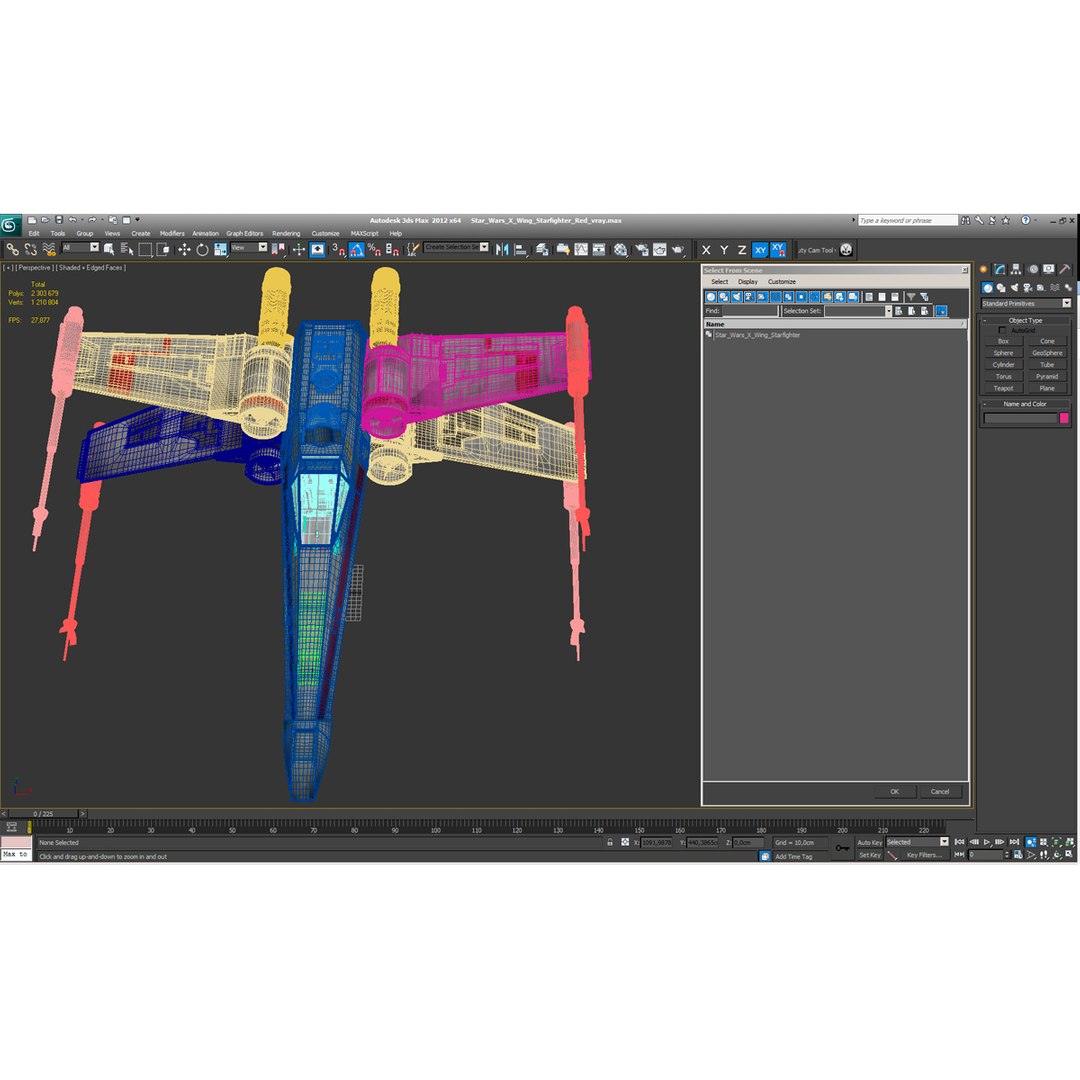Toggle the Angle Snap button
1080x1080 pixels.
click(x=356, y=249)
